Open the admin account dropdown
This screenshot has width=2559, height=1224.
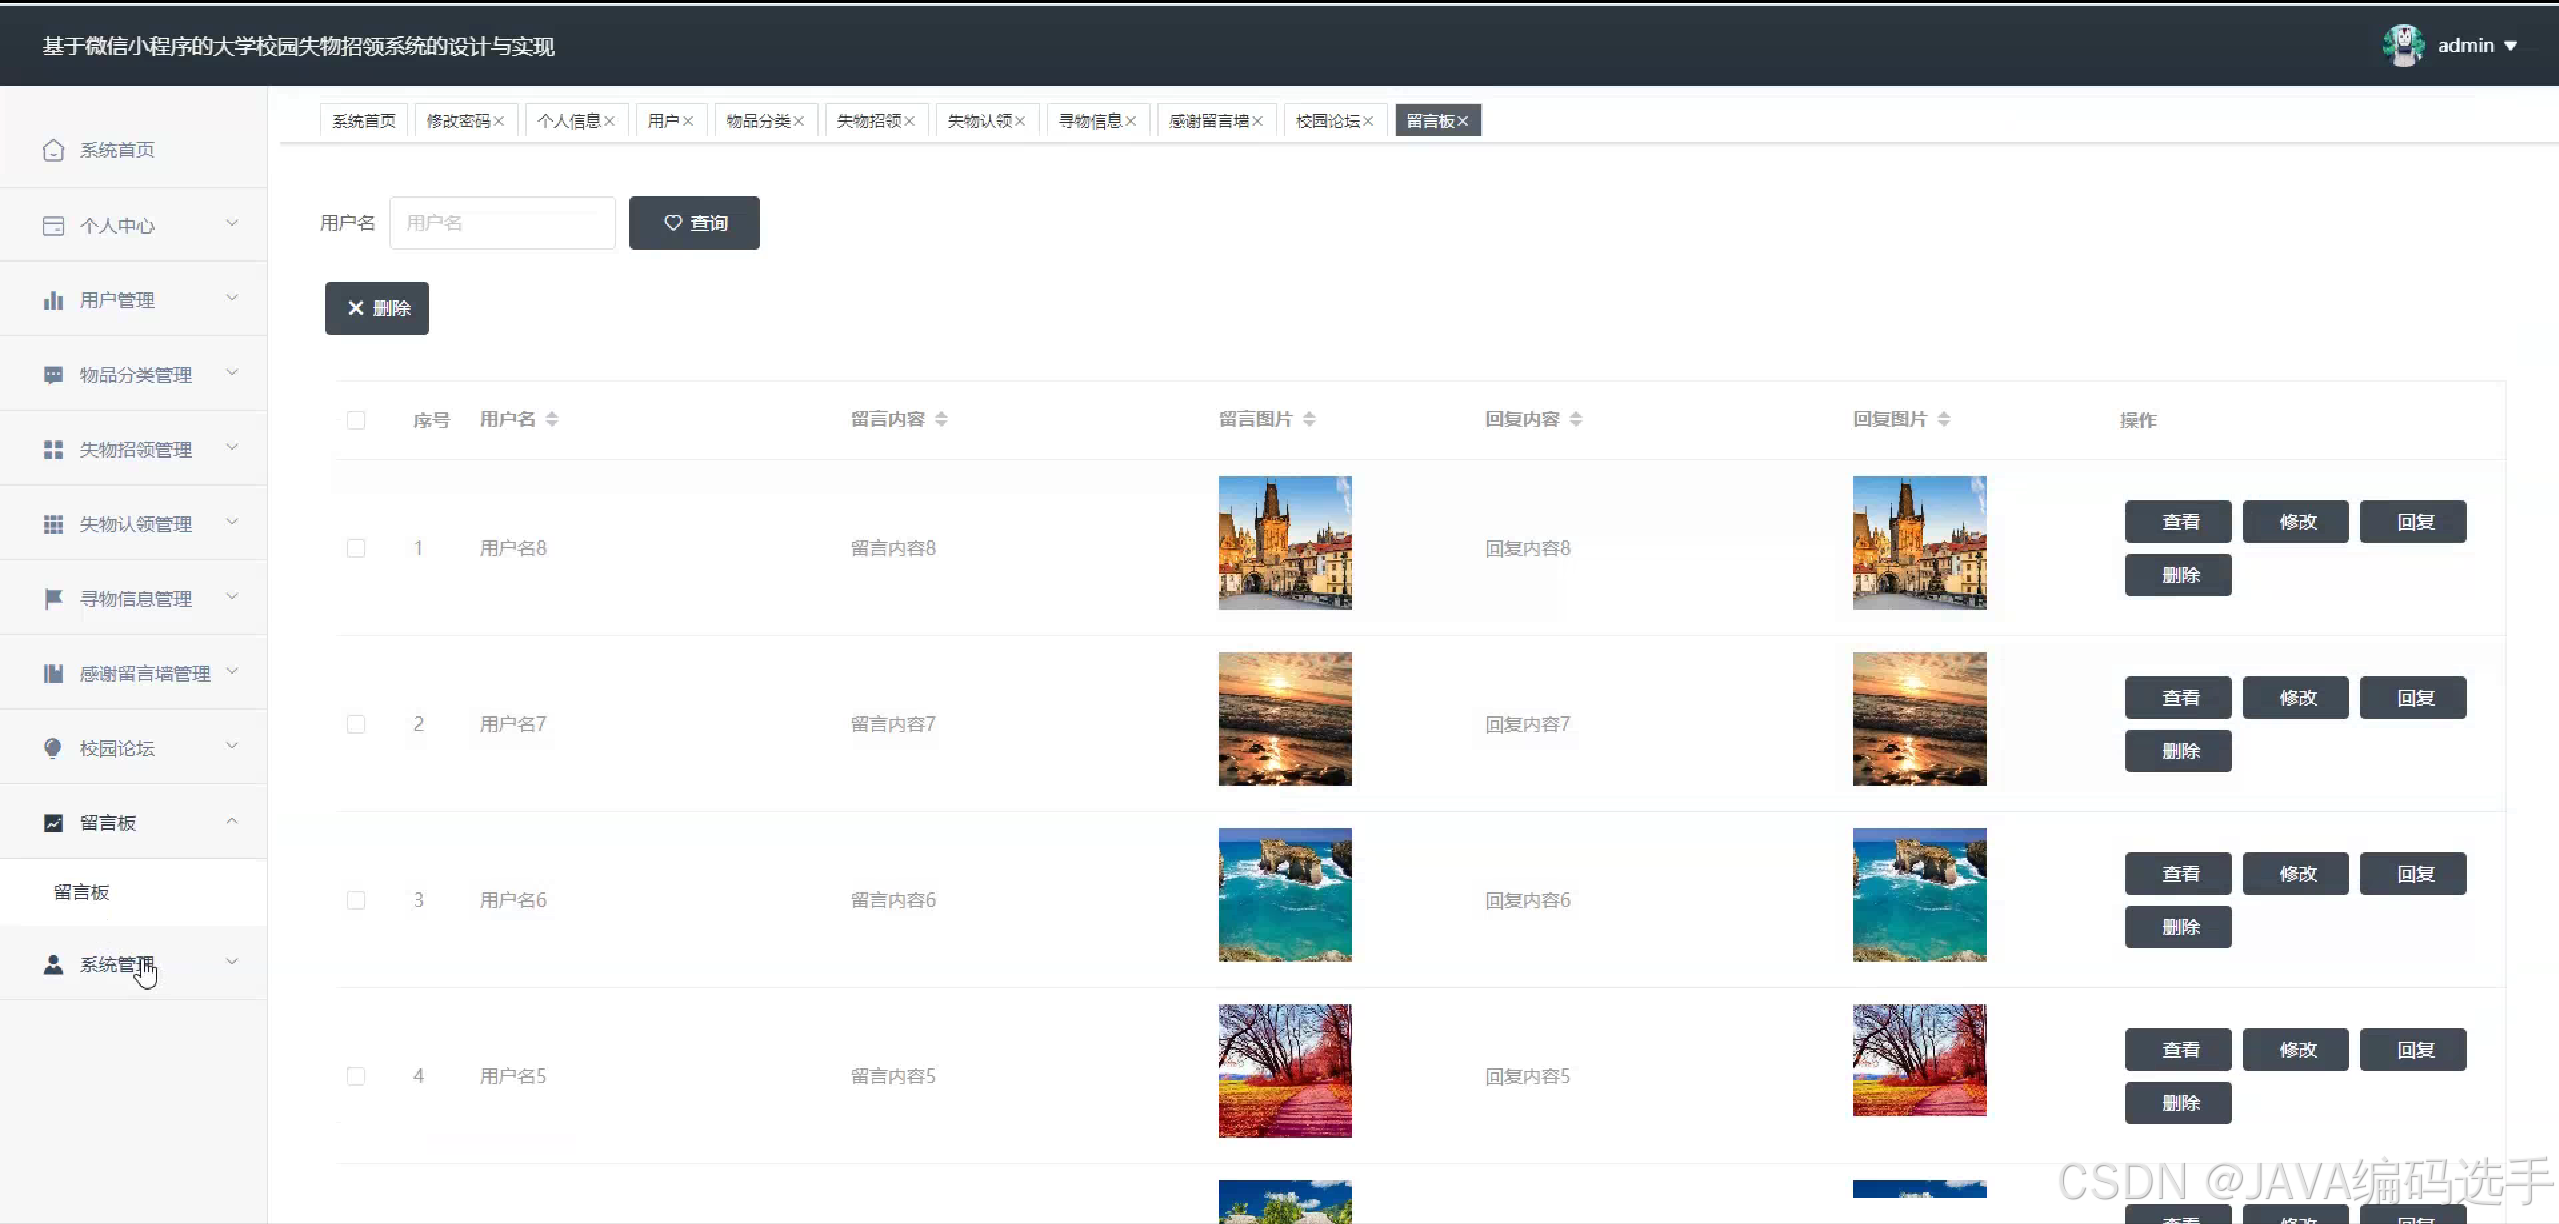coord(2477,45)
